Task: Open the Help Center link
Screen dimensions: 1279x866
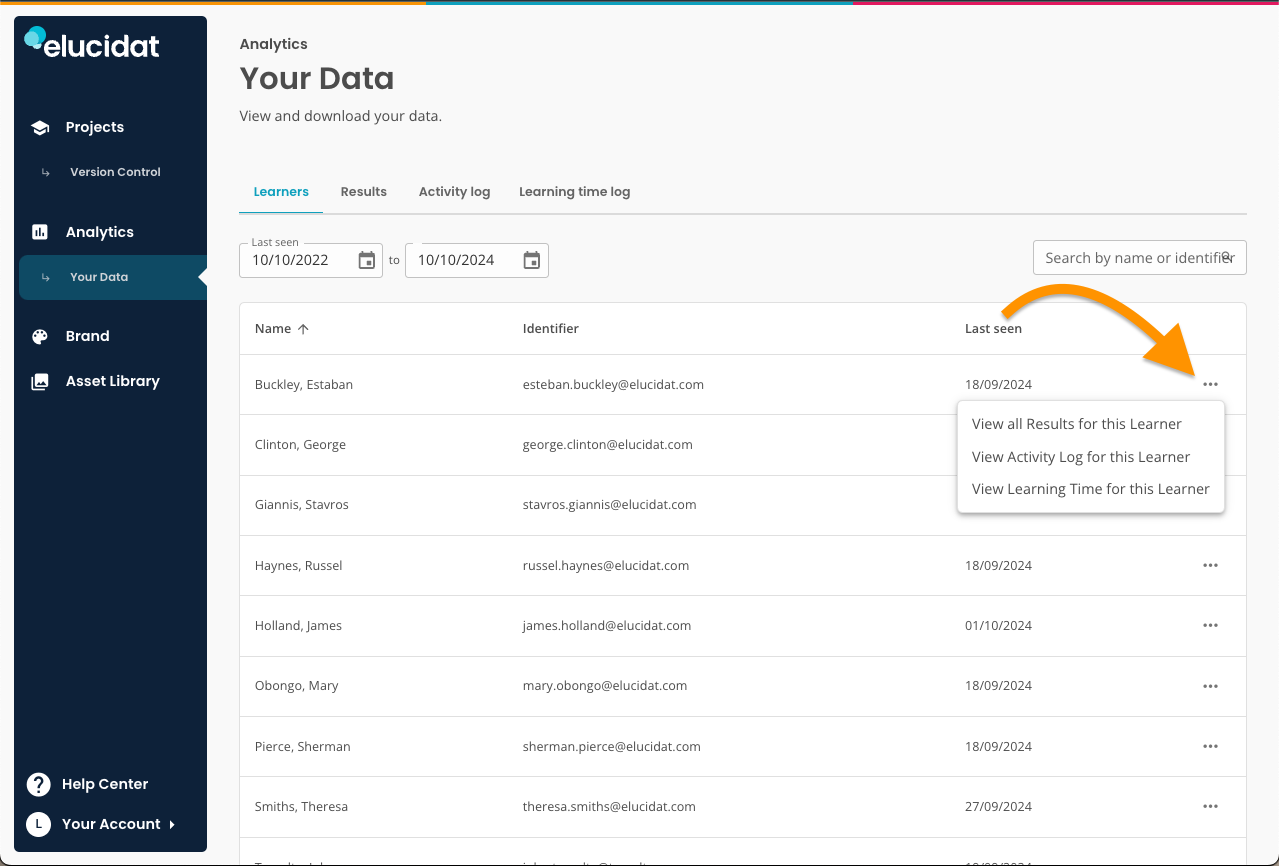Action: 105,784
